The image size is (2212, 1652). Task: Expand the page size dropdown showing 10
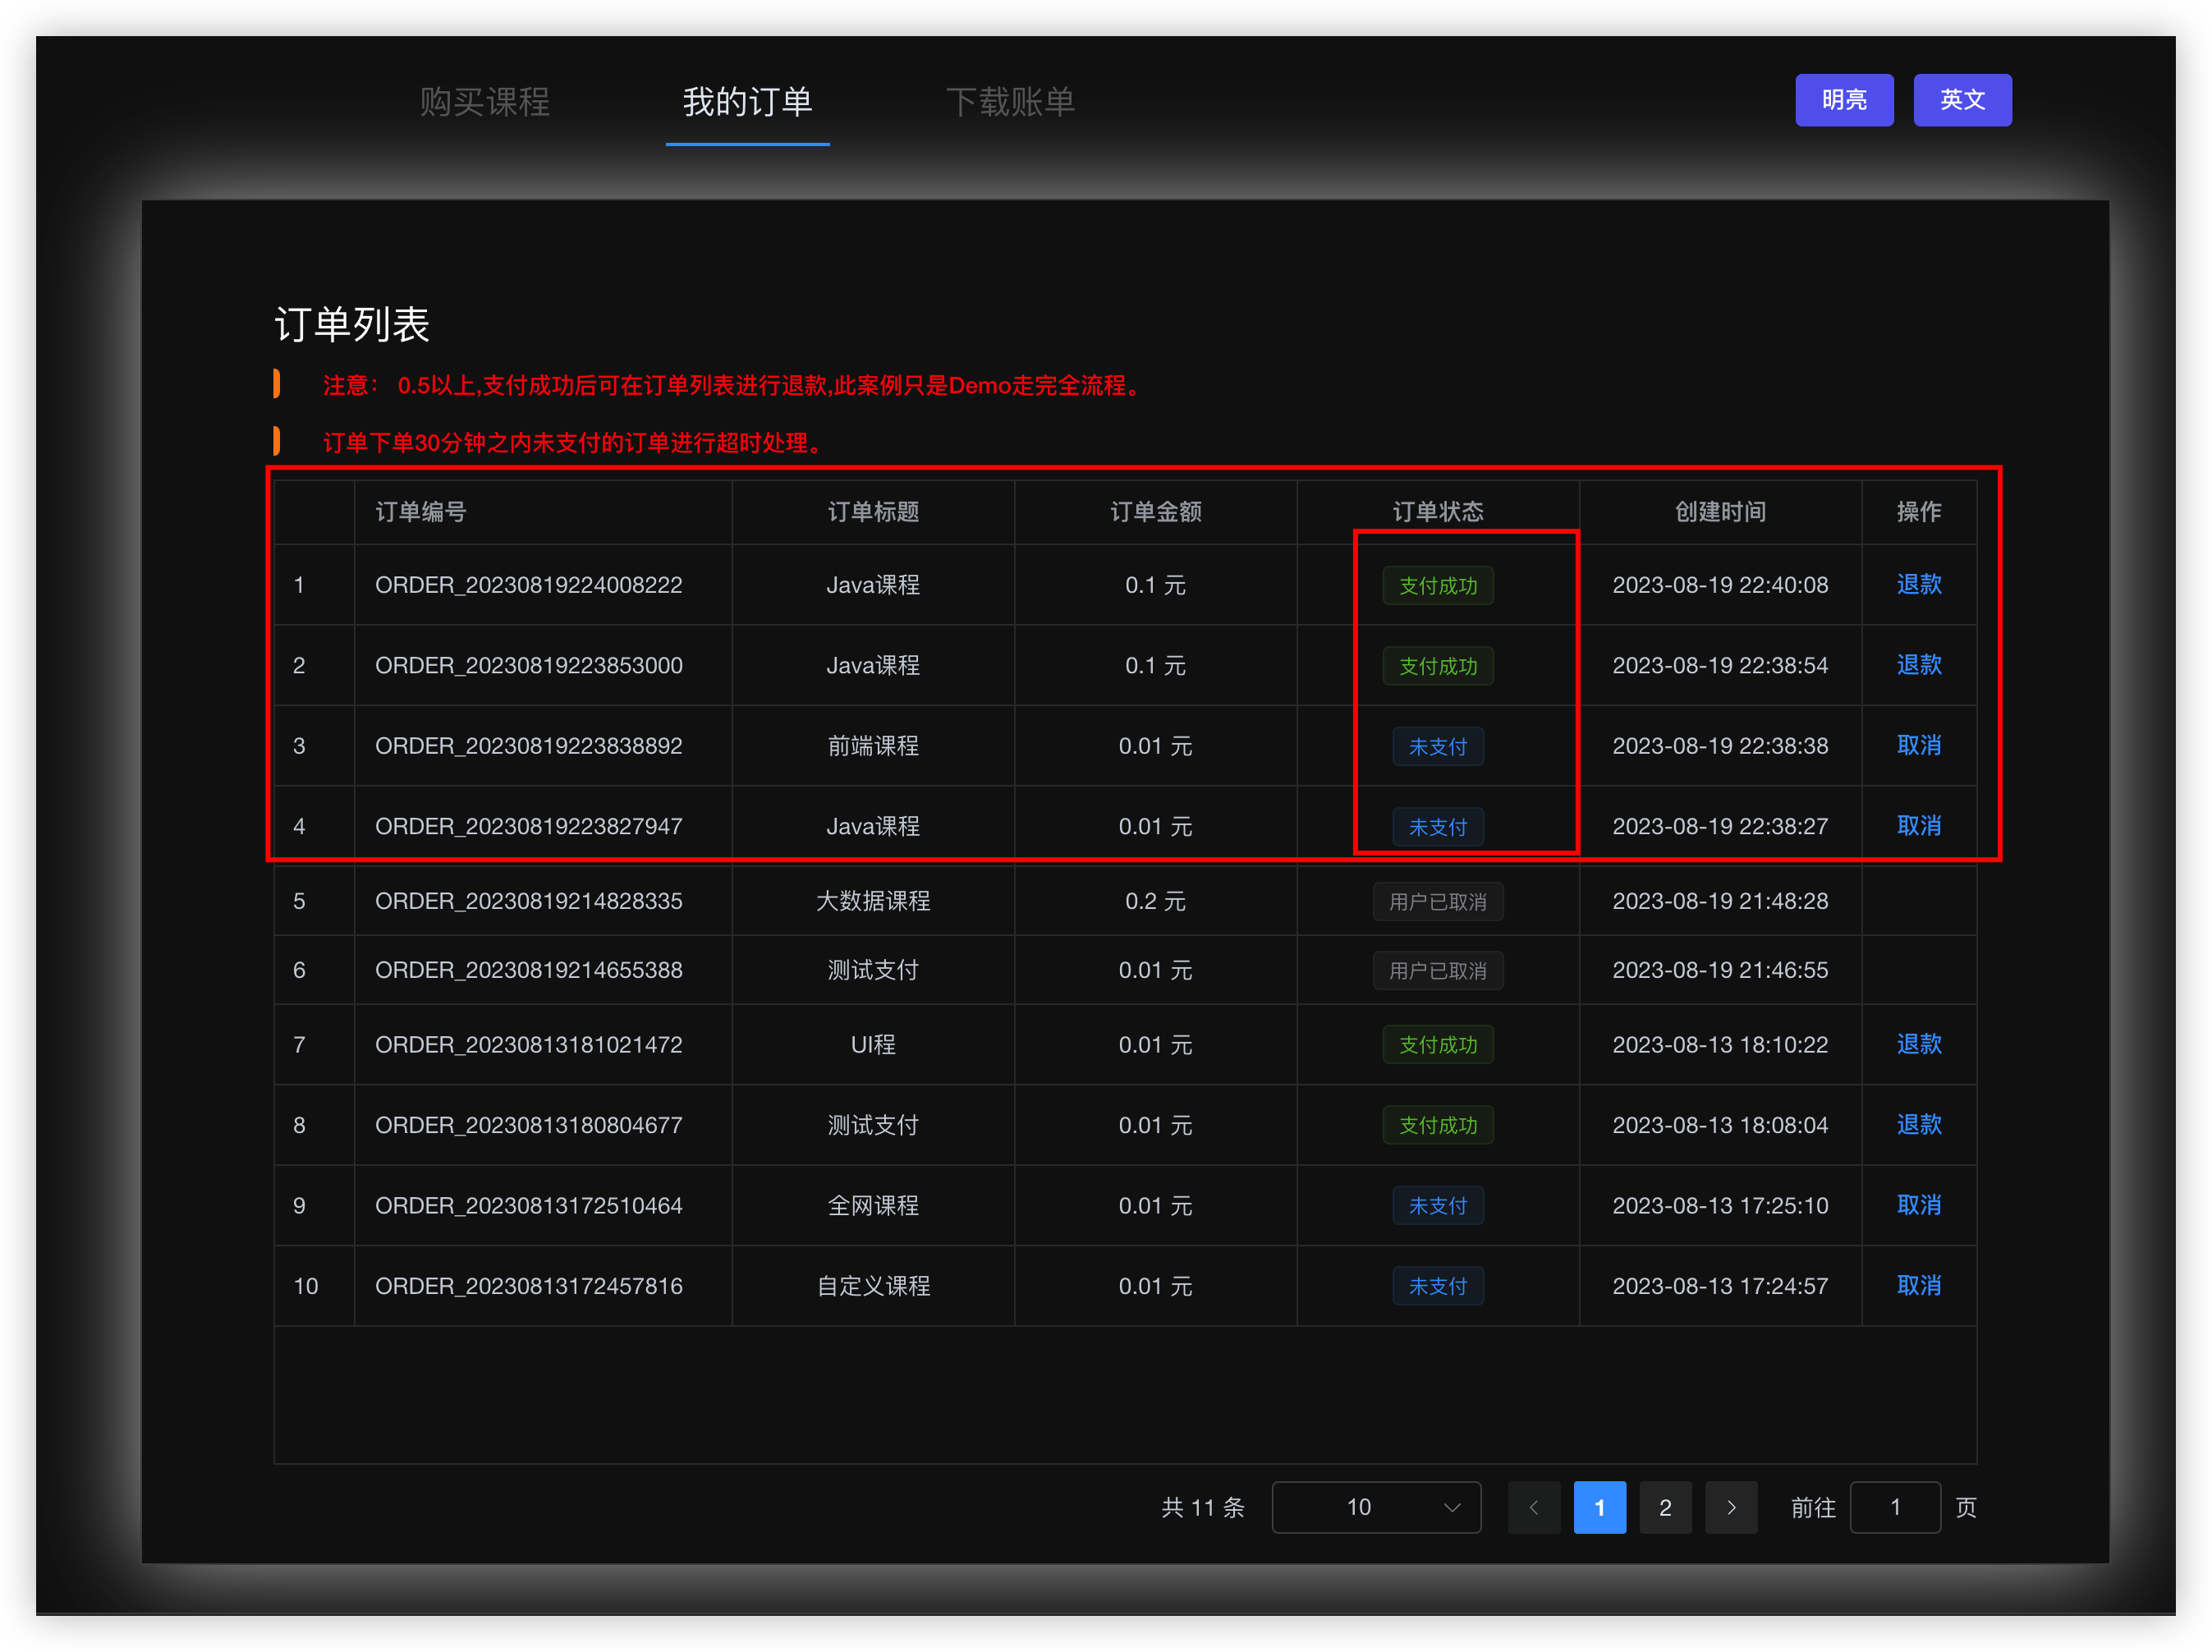point(1375,1507)
